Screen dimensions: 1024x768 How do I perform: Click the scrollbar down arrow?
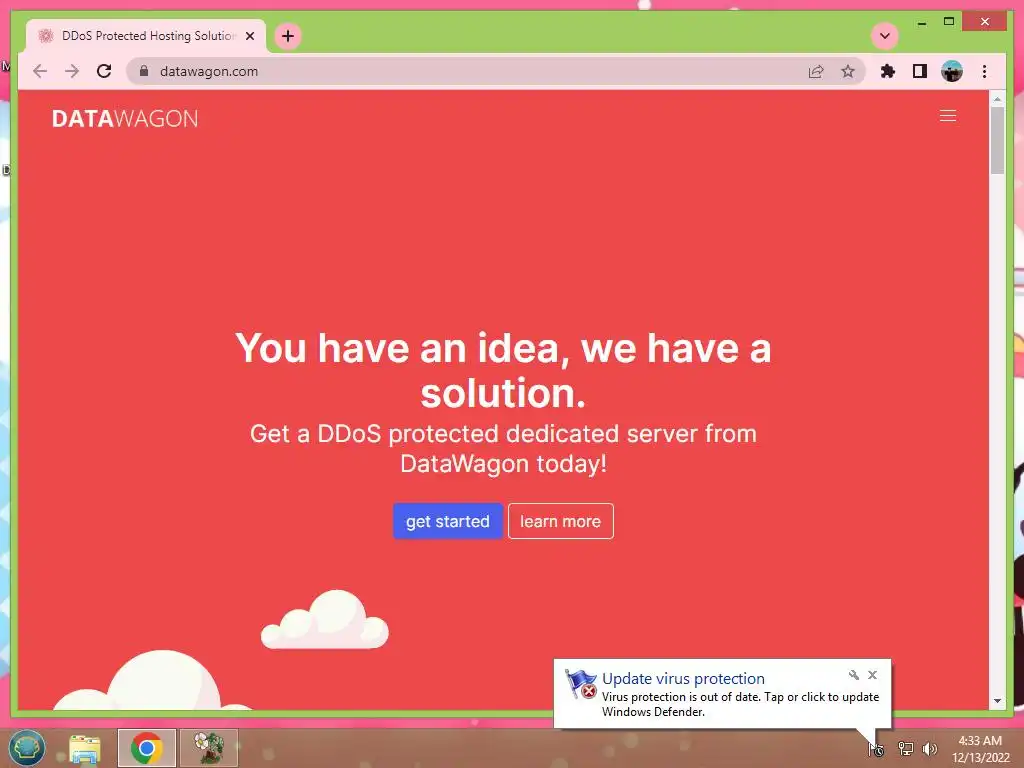click(997, 701)
